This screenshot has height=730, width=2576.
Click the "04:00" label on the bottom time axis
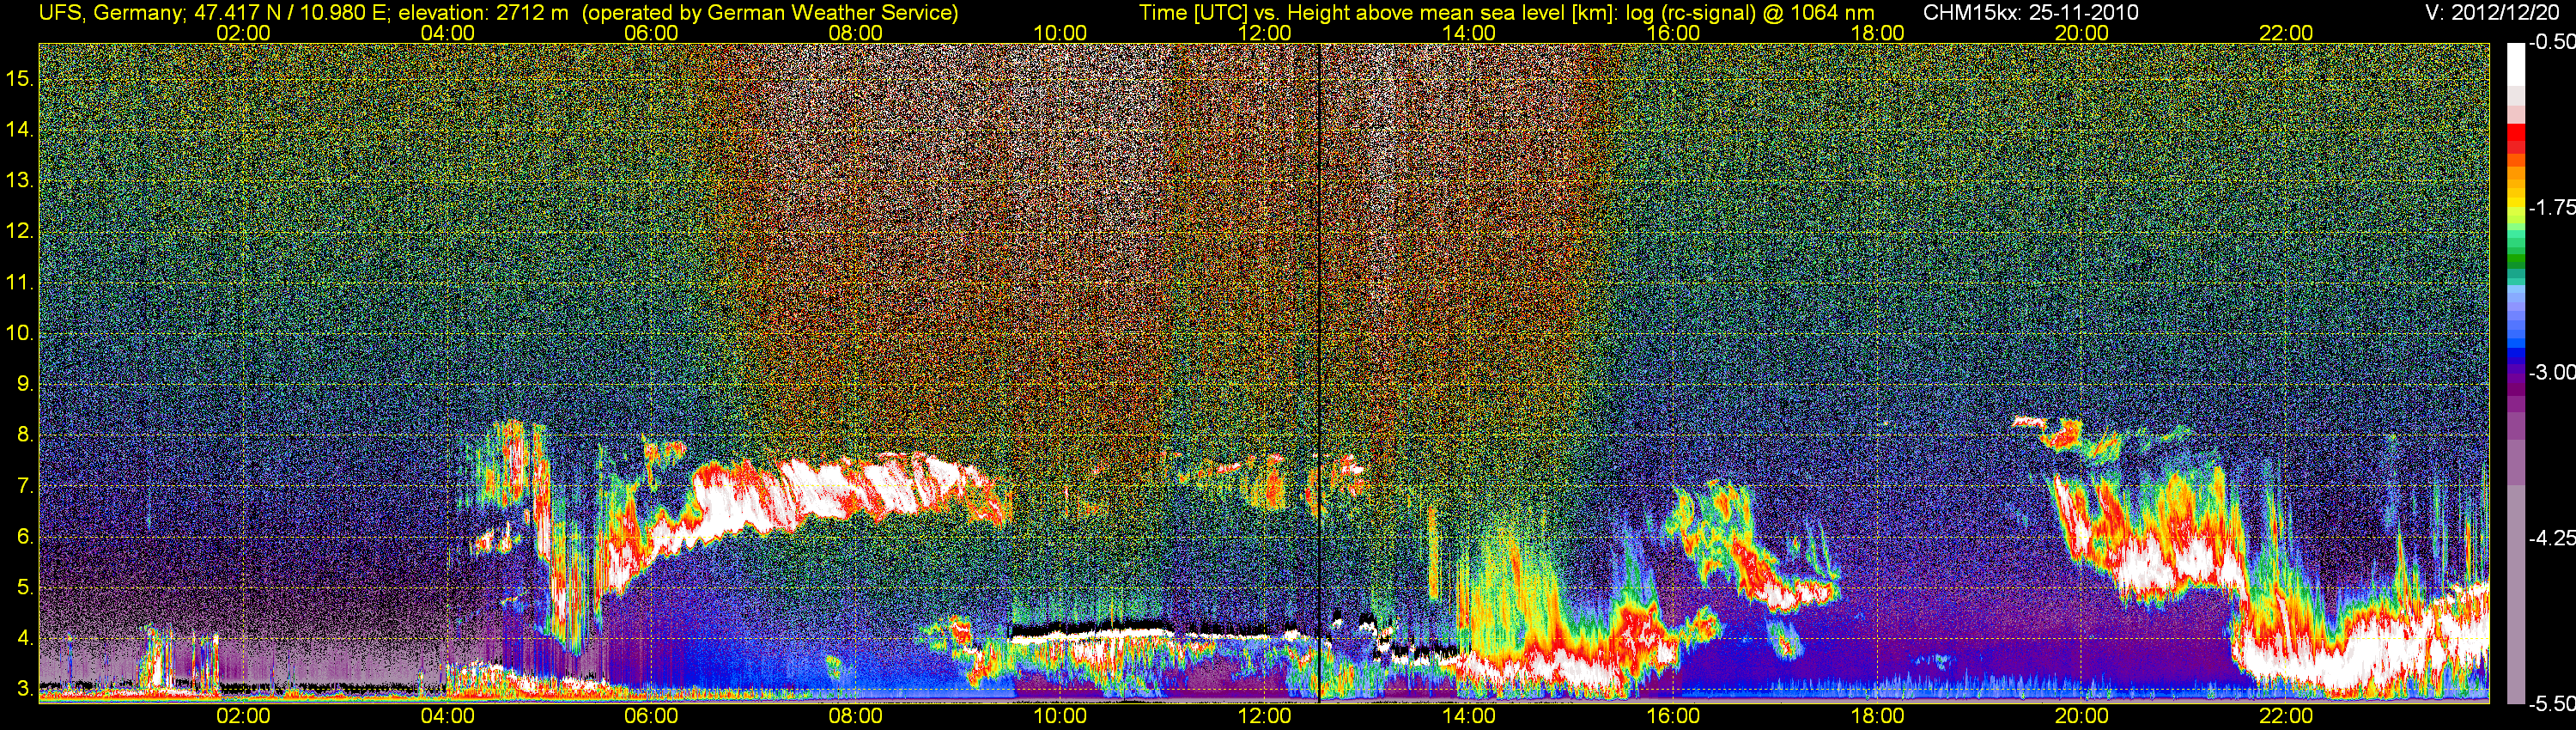tap(447, 716)
